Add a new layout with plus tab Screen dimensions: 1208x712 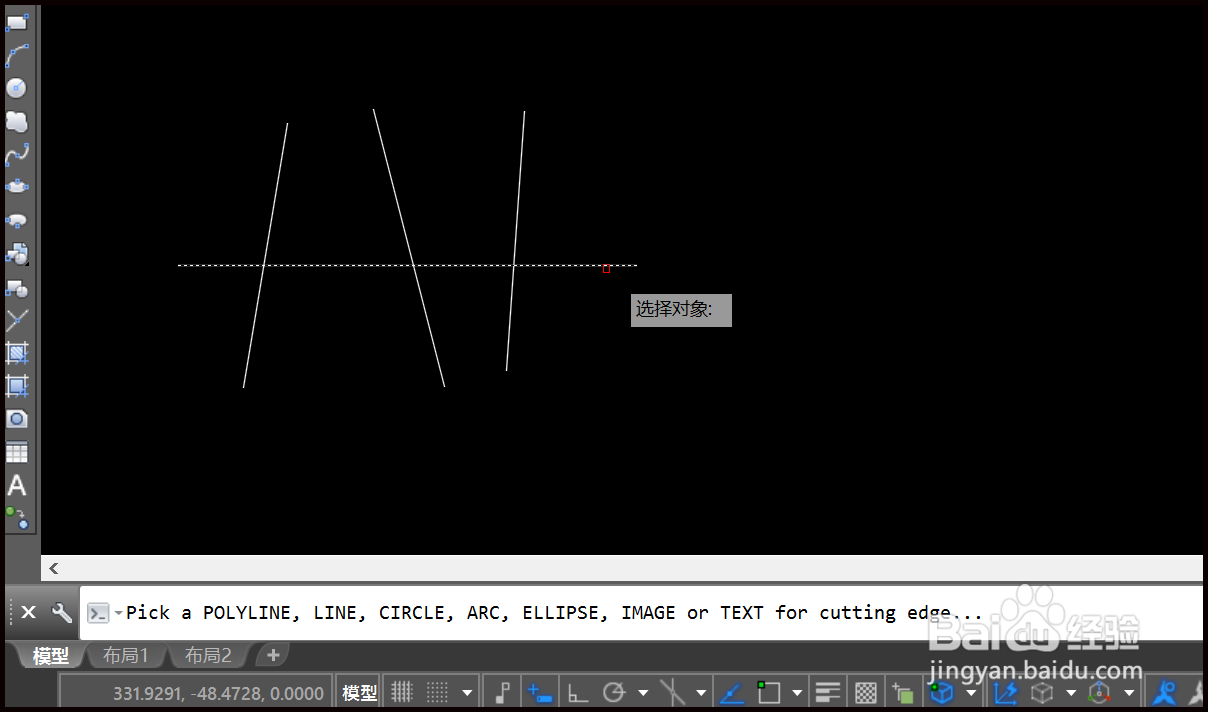click(272, 656)
